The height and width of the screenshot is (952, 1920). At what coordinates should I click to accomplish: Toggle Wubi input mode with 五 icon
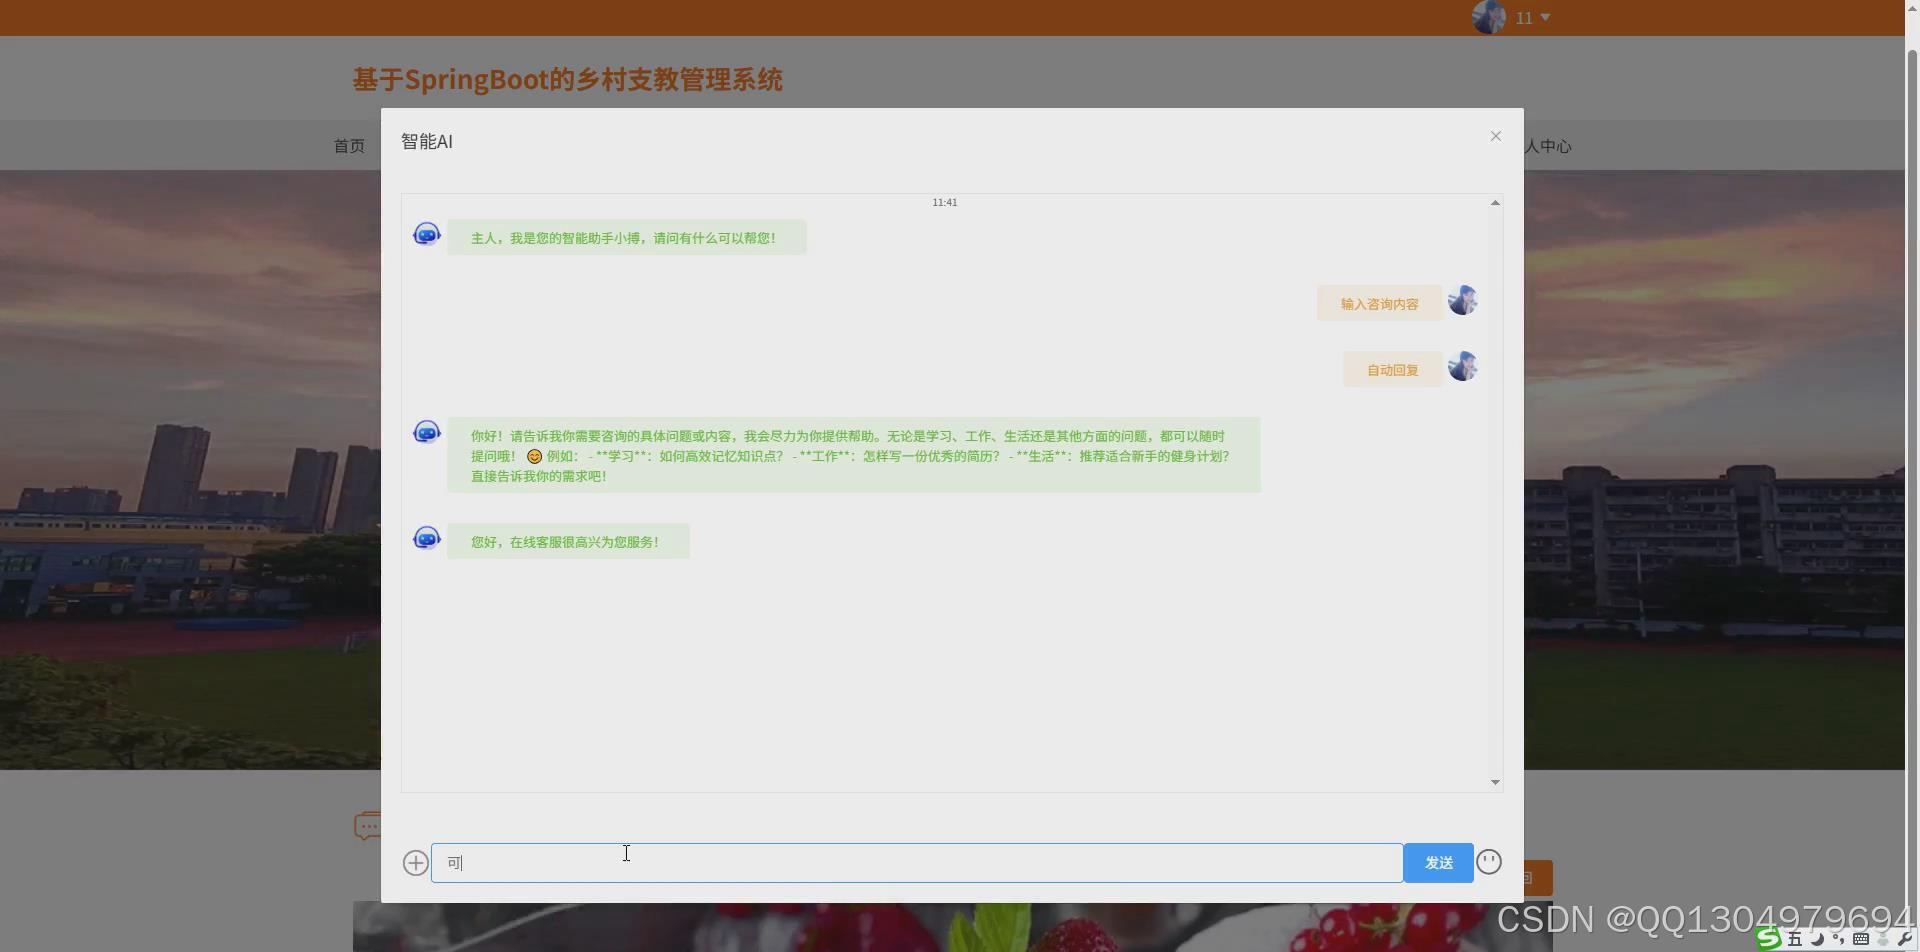click(x=1793, y=939)
